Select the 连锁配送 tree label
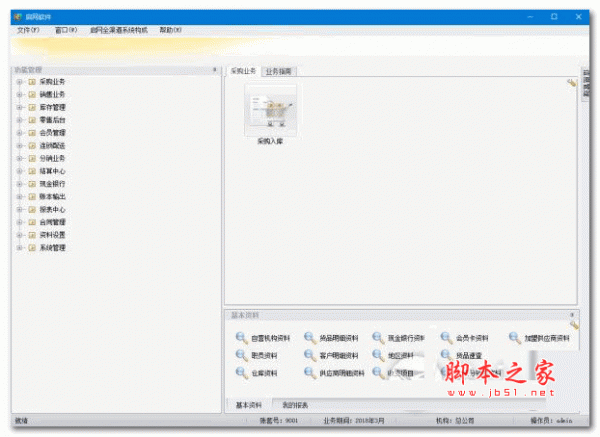Image resolution: width=600 pixels, height=437 pixels. coord(52,146)
